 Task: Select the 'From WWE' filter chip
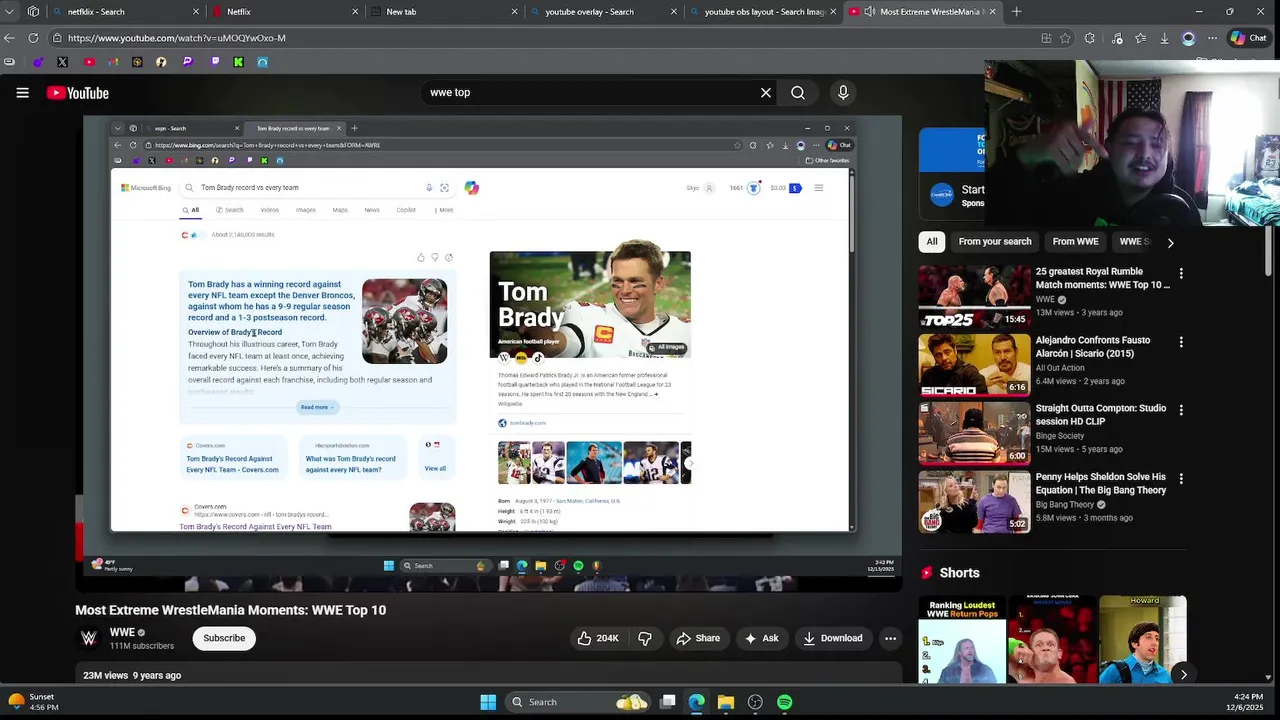tap(1076, 241)
